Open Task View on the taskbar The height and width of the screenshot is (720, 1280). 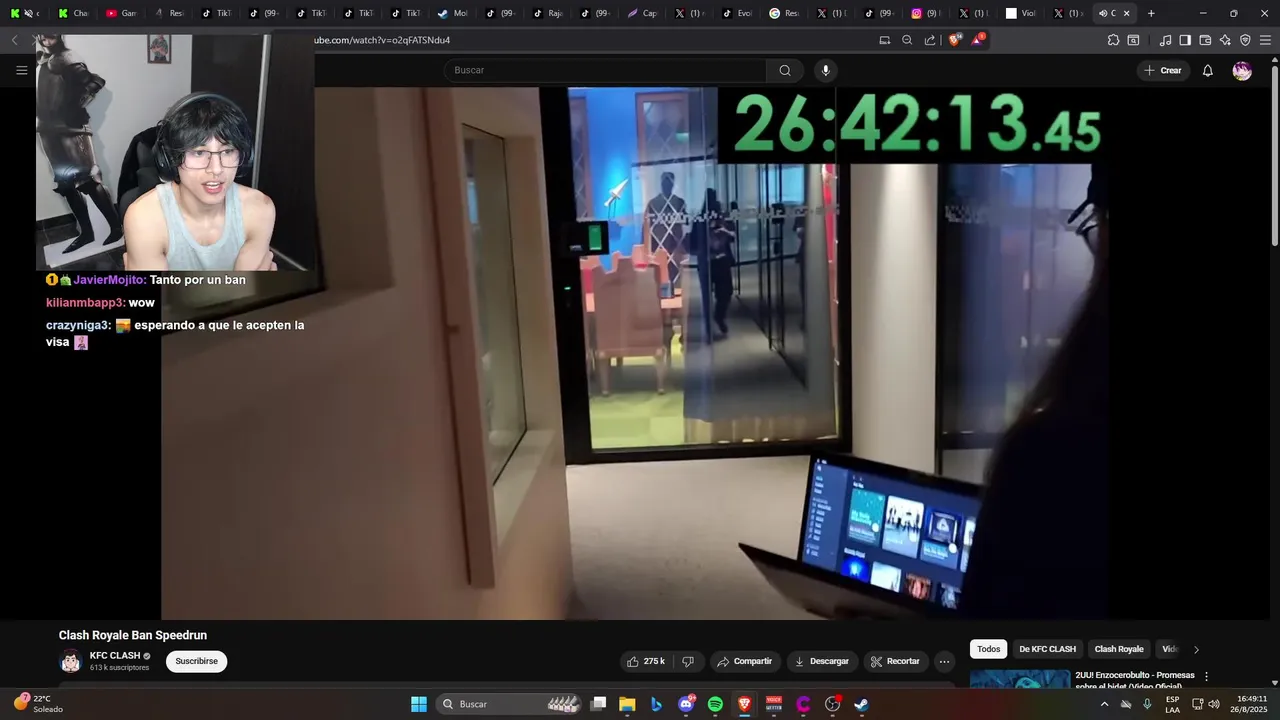pyautogui.click(x=598, y=704)
